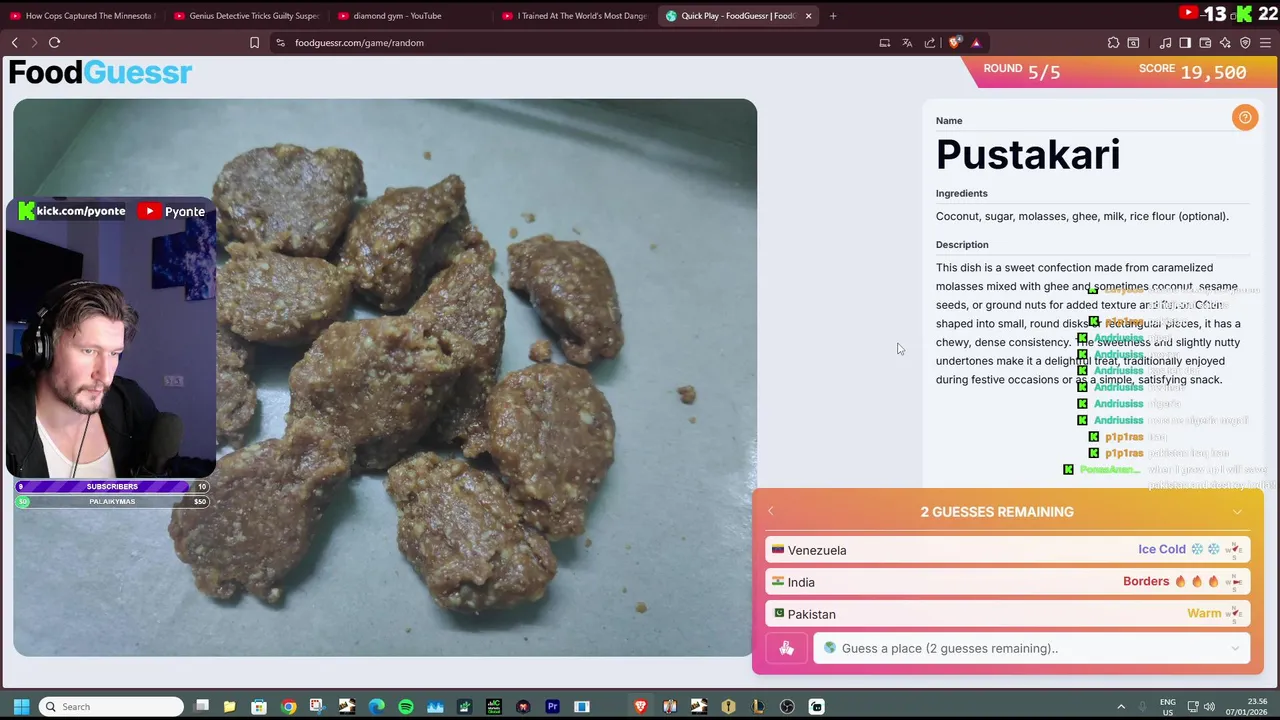The image size is (1280, 720).
Task: Click the Ice Cold hint on Venezuela row
Action: 1162,550
